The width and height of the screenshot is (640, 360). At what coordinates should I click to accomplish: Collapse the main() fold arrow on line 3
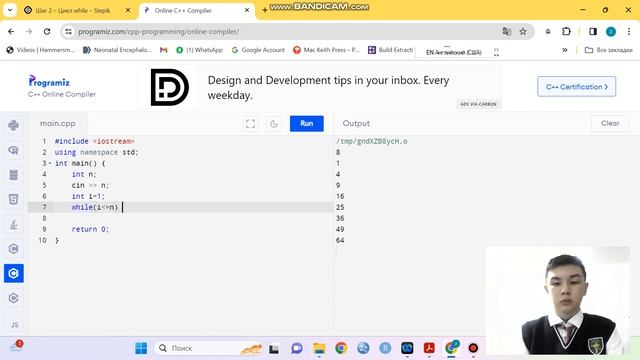point(50,163)
